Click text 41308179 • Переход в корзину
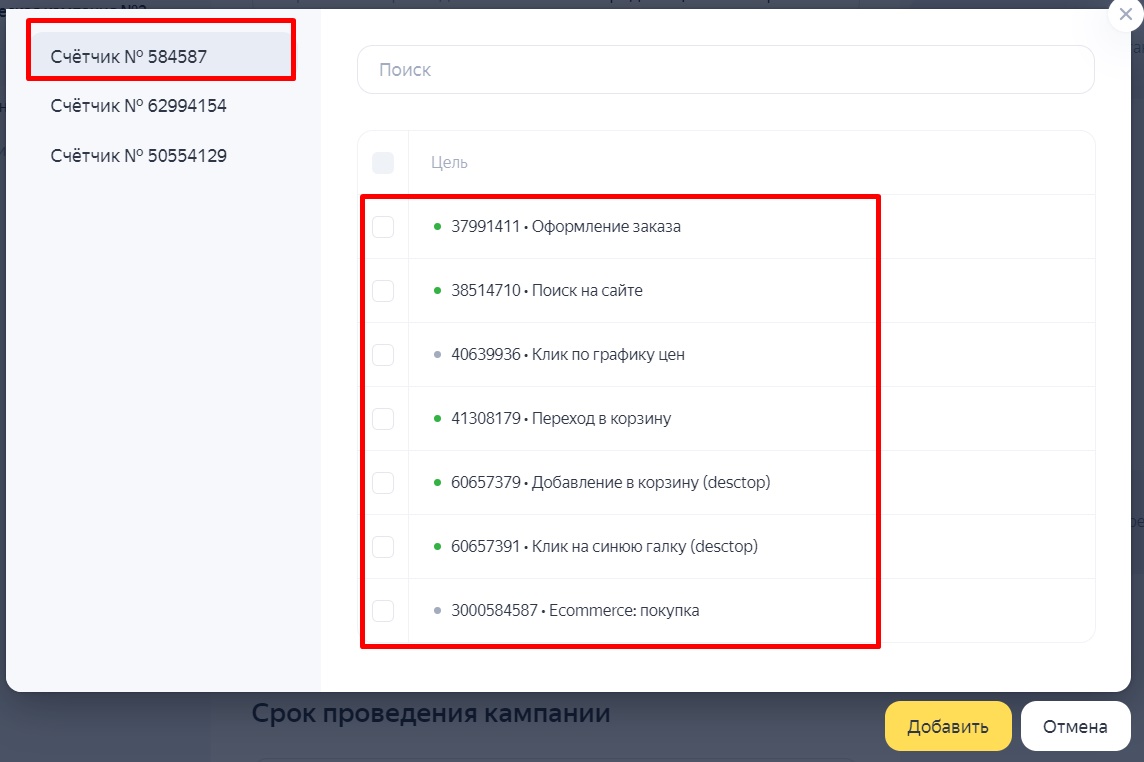This screenshot has width=1144, height=762. tap(561, 418)
